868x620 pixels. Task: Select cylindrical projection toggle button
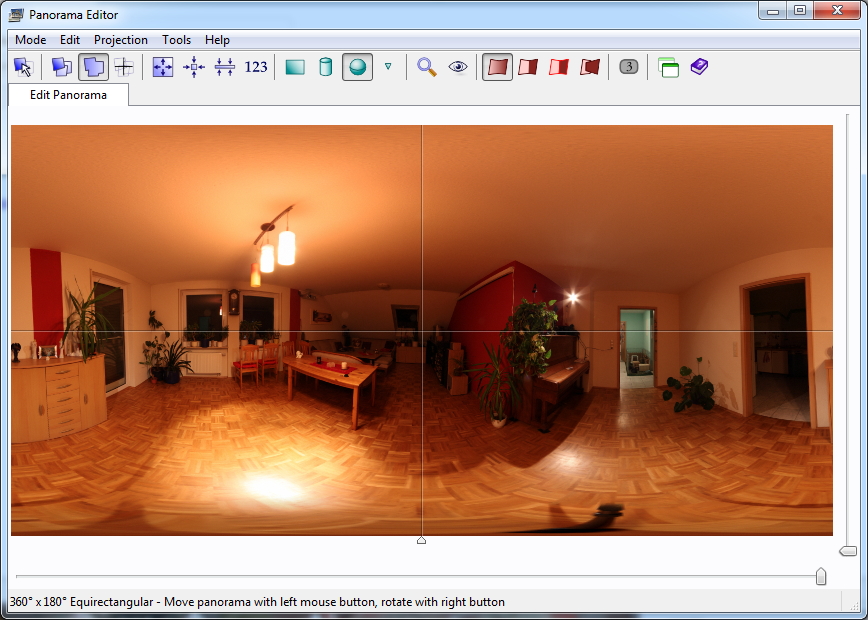(325, 67)
